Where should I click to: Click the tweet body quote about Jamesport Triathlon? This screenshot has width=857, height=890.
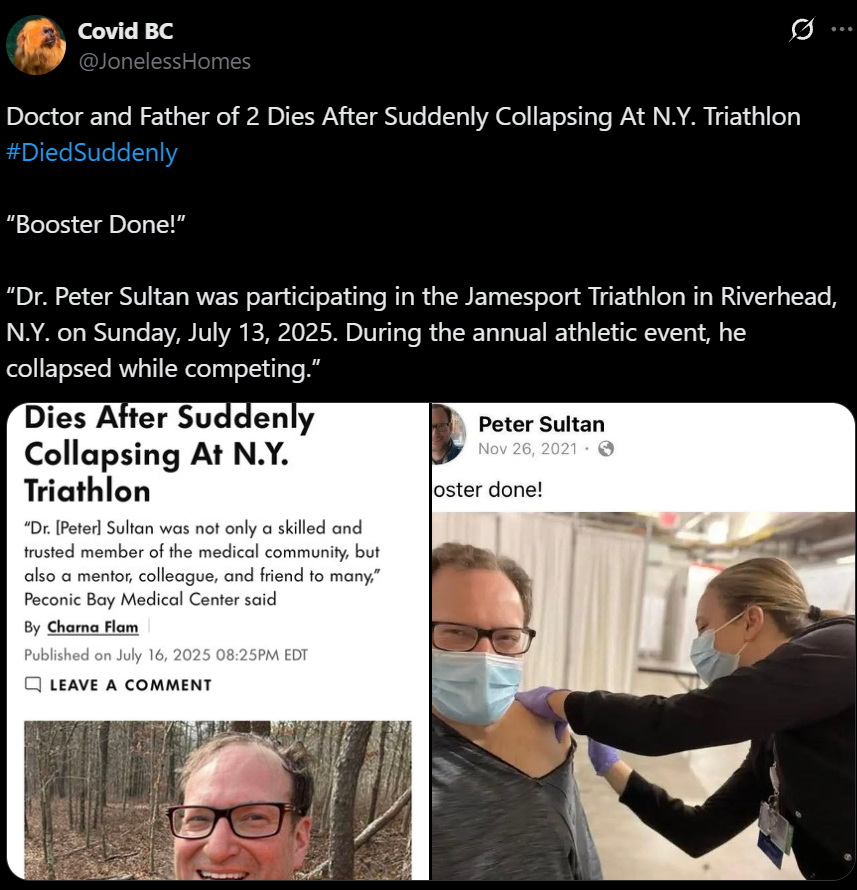[x=422, y=332]
